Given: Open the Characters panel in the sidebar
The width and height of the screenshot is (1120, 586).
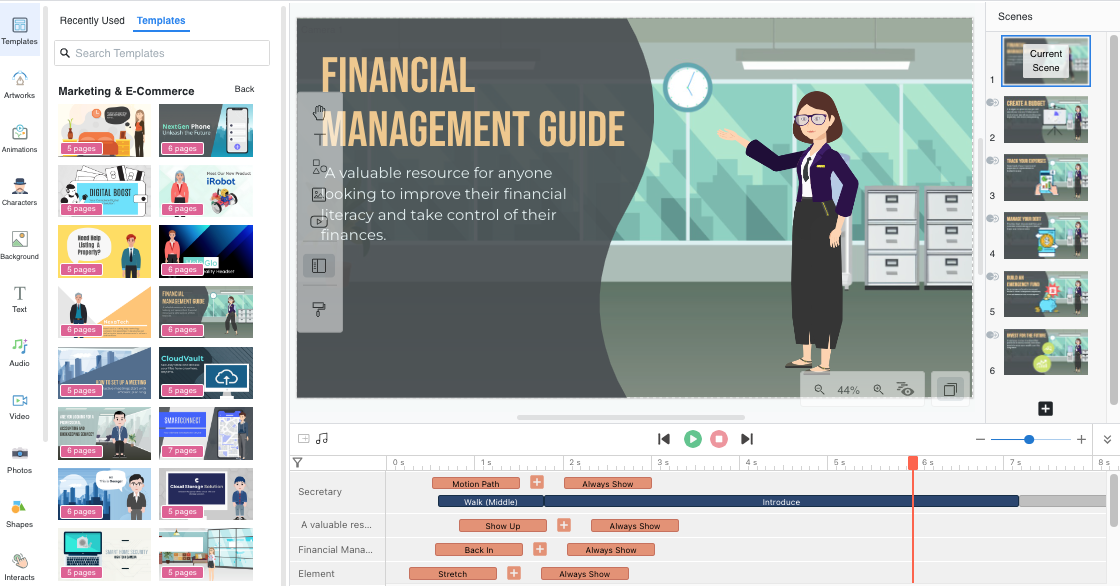Looking at the screenshot, I should coord(19,191).
